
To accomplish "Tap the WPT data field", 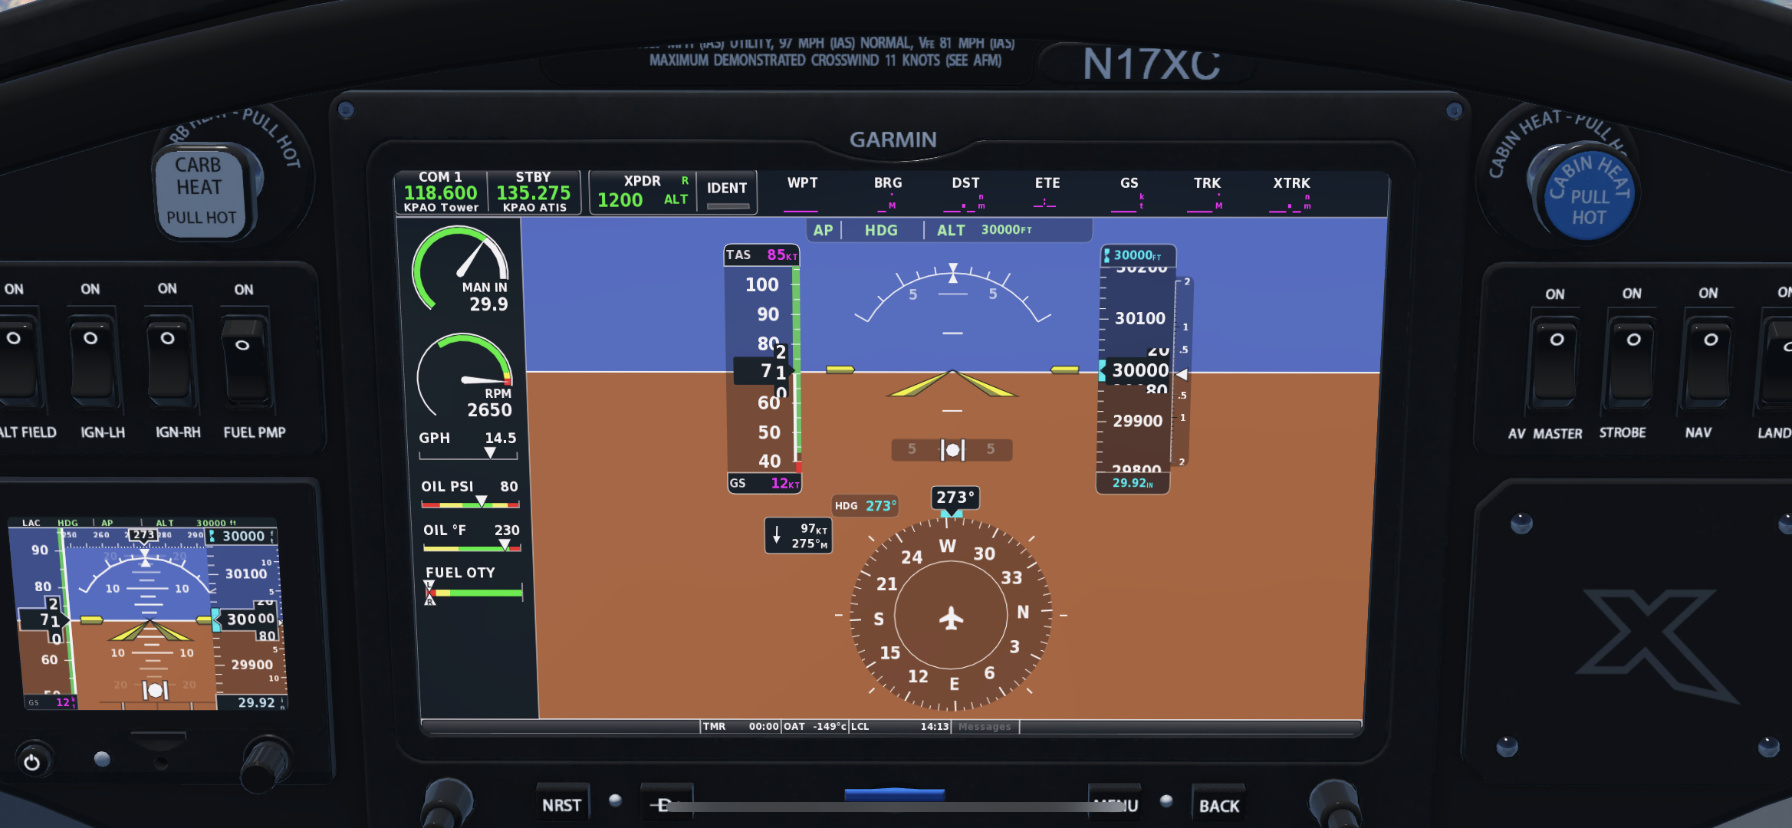I will pos(802,194).
